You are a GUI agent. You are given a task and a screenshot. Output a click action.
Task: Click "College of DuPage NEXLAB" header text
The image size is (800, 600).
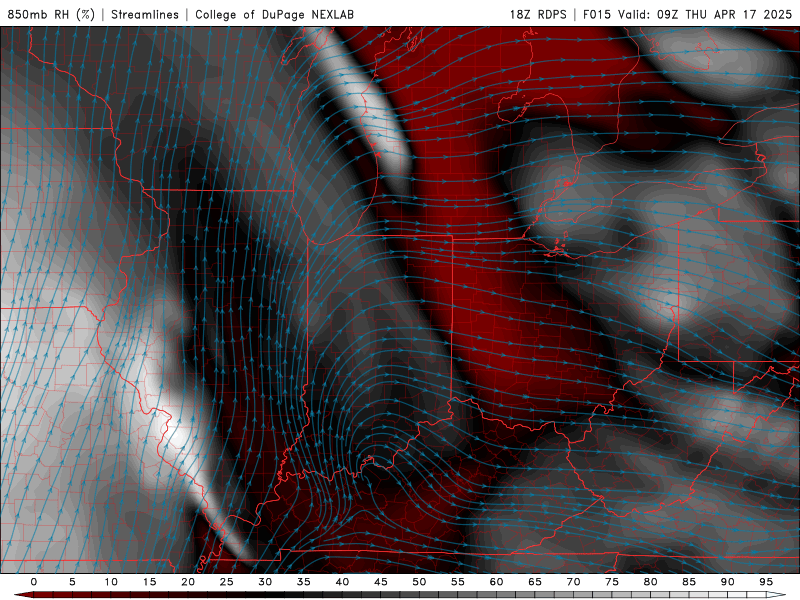(274, 14)
